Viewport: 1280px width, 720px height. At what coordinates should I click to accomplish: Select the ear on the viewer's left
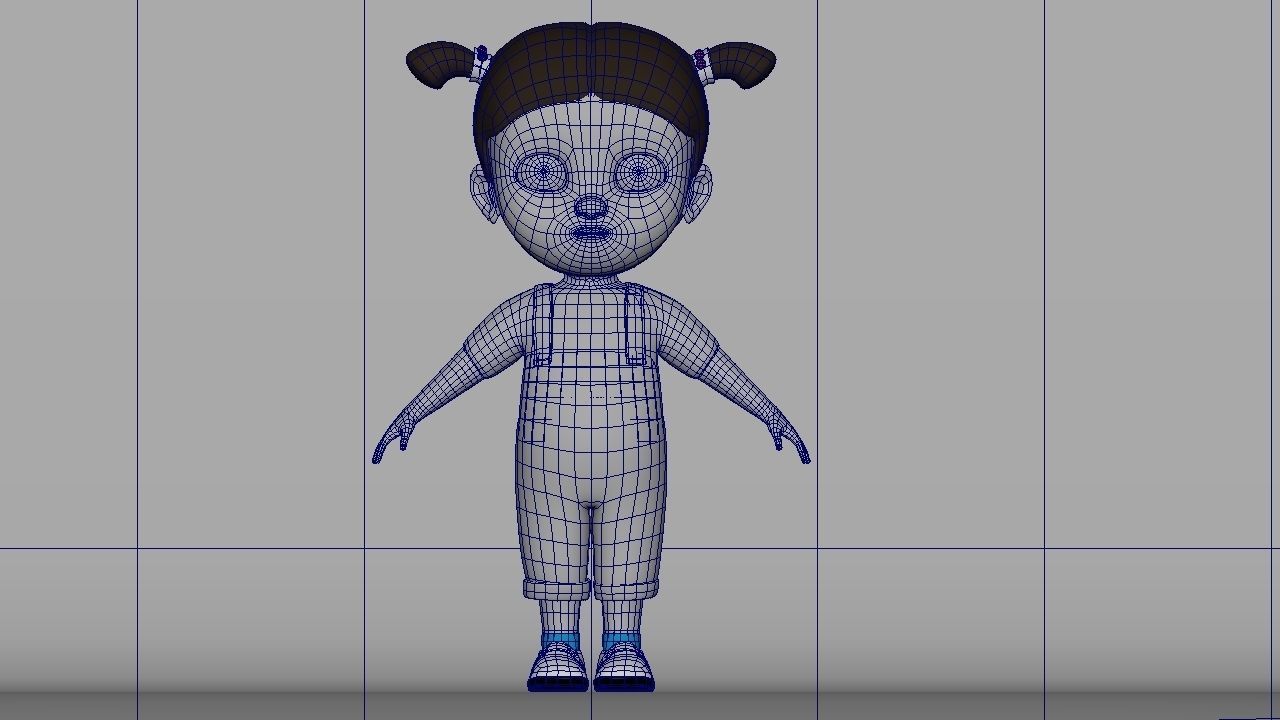[483, 192]
